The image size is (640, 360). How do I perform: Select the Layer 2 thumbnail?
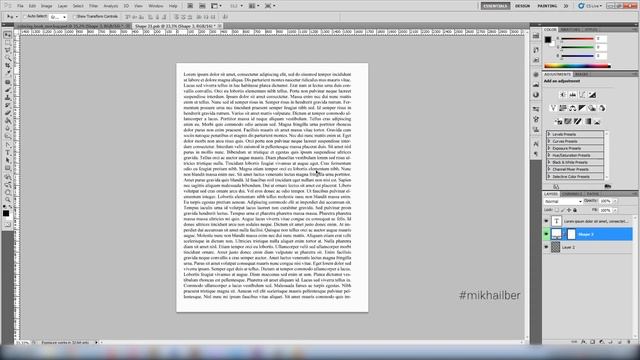[x=556, y=247]
